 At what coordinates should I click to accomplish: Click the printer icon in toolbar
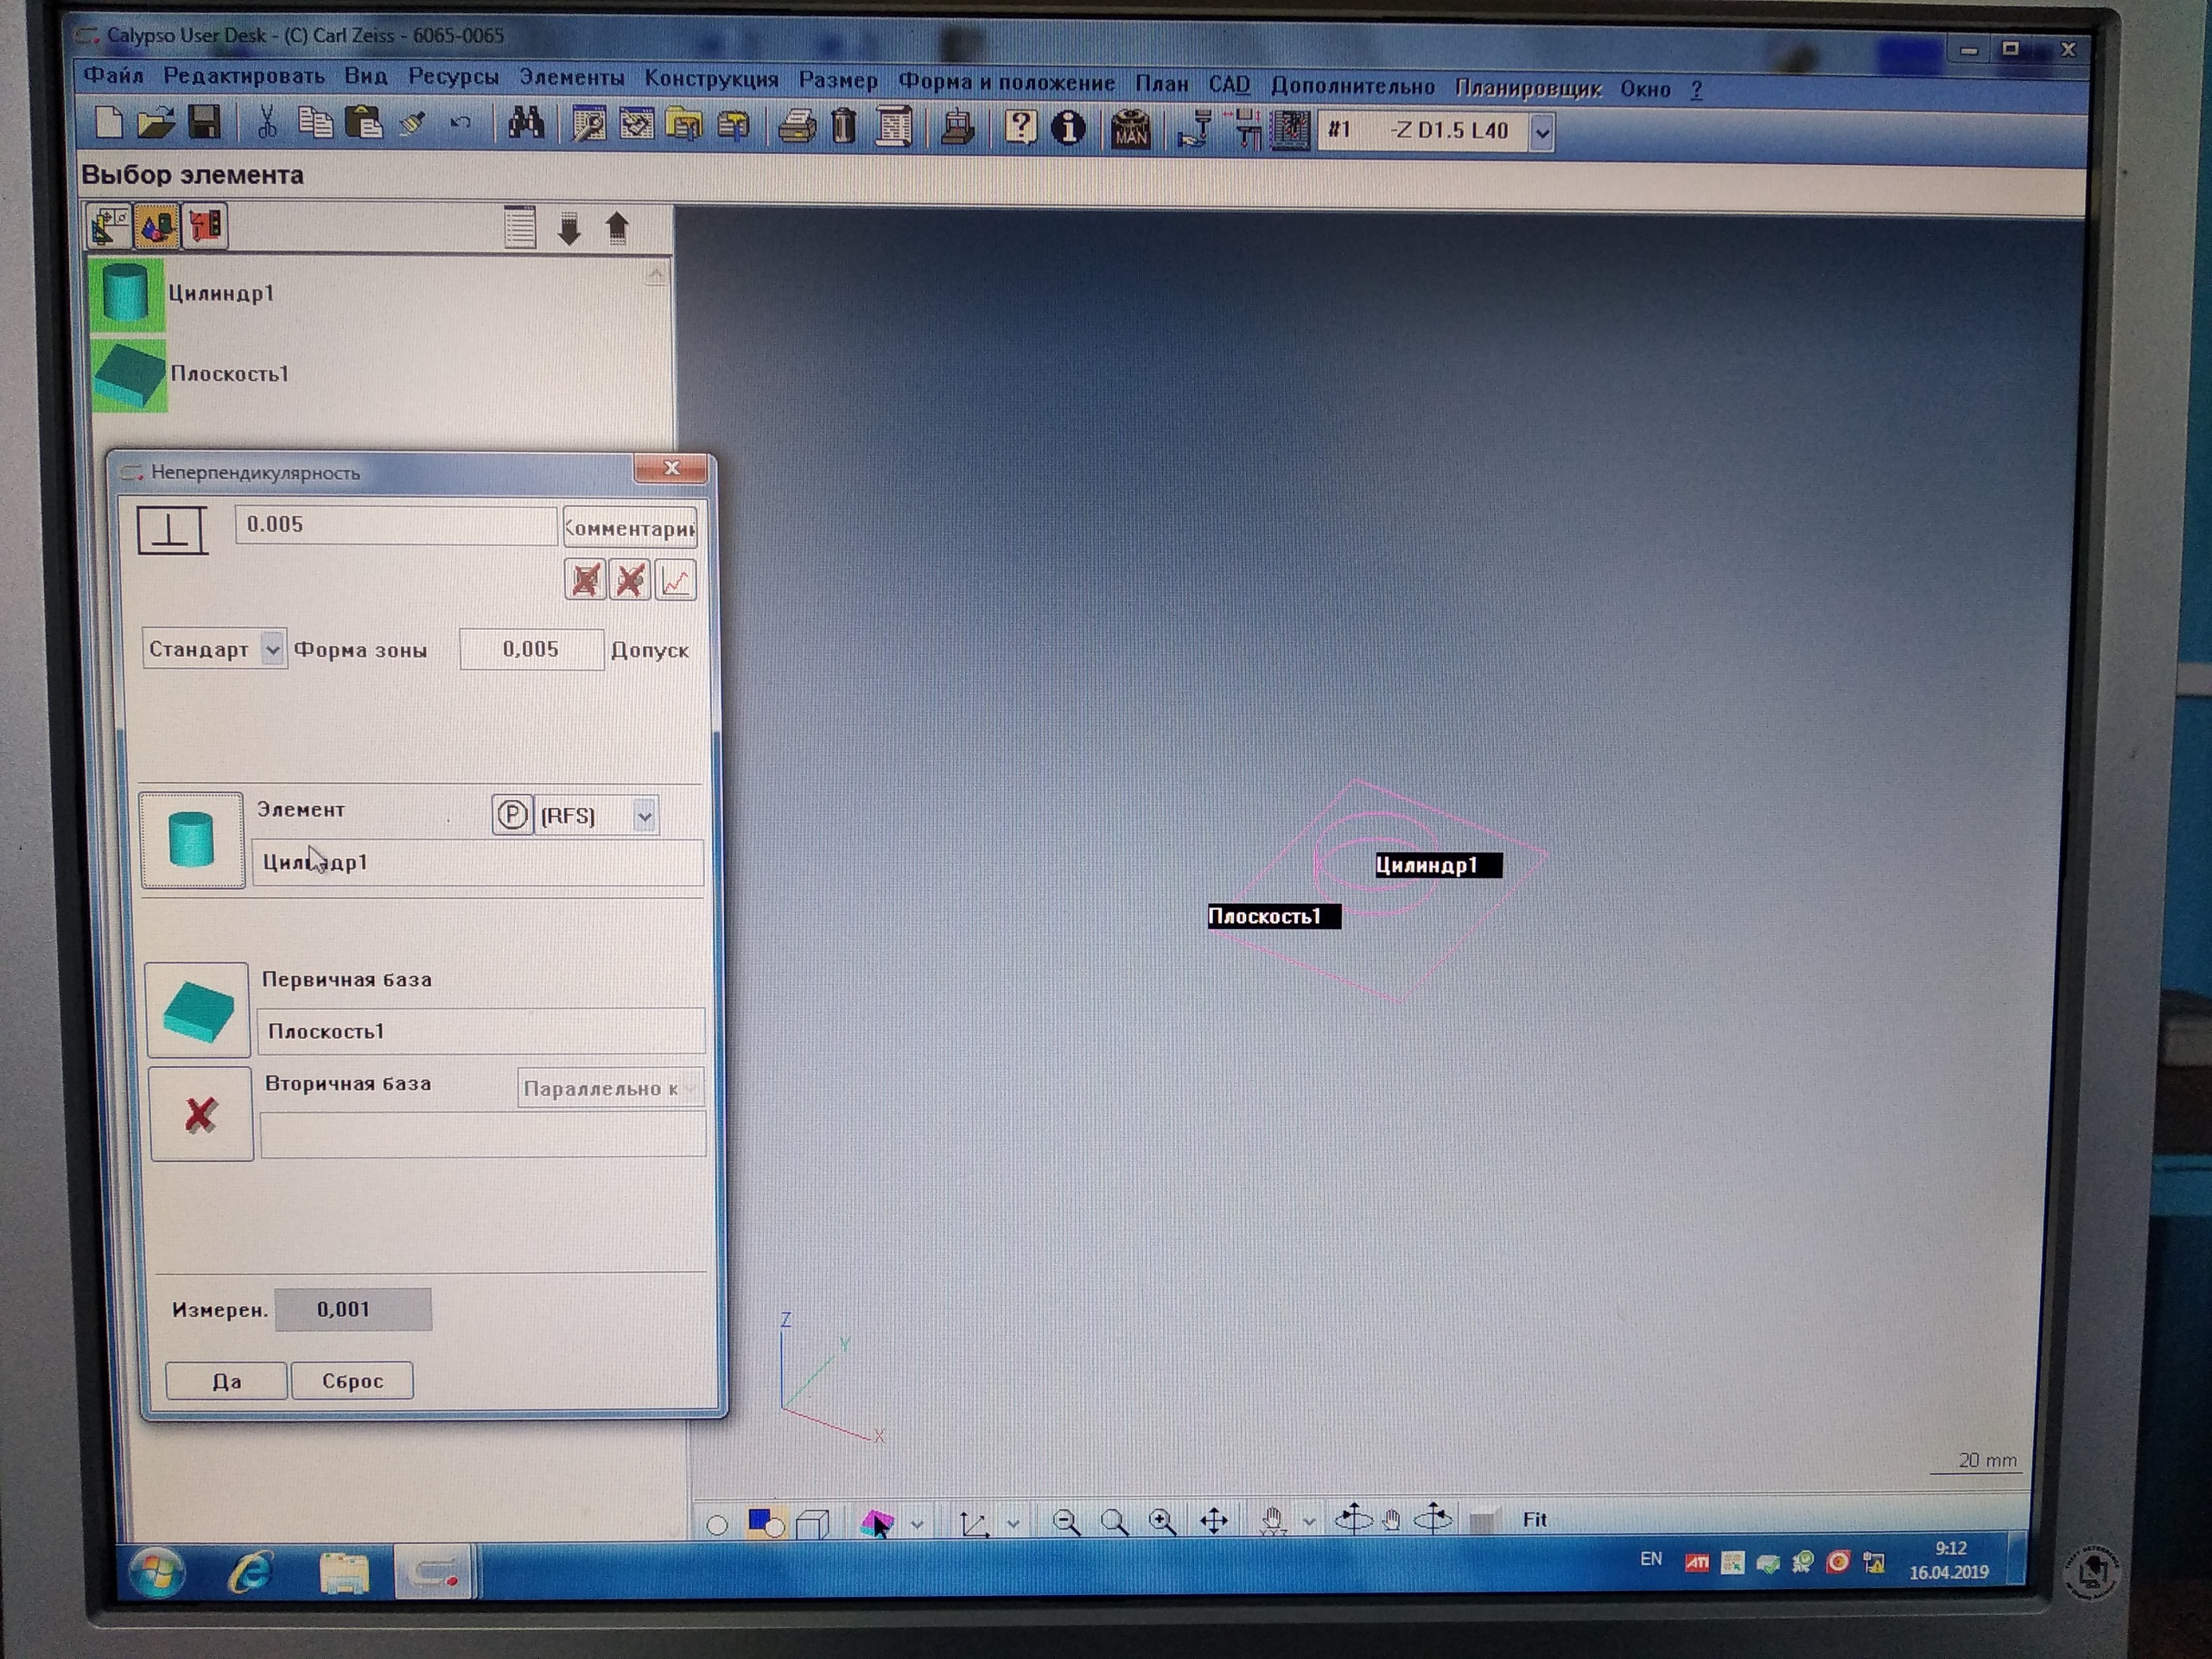coord(797,128)
